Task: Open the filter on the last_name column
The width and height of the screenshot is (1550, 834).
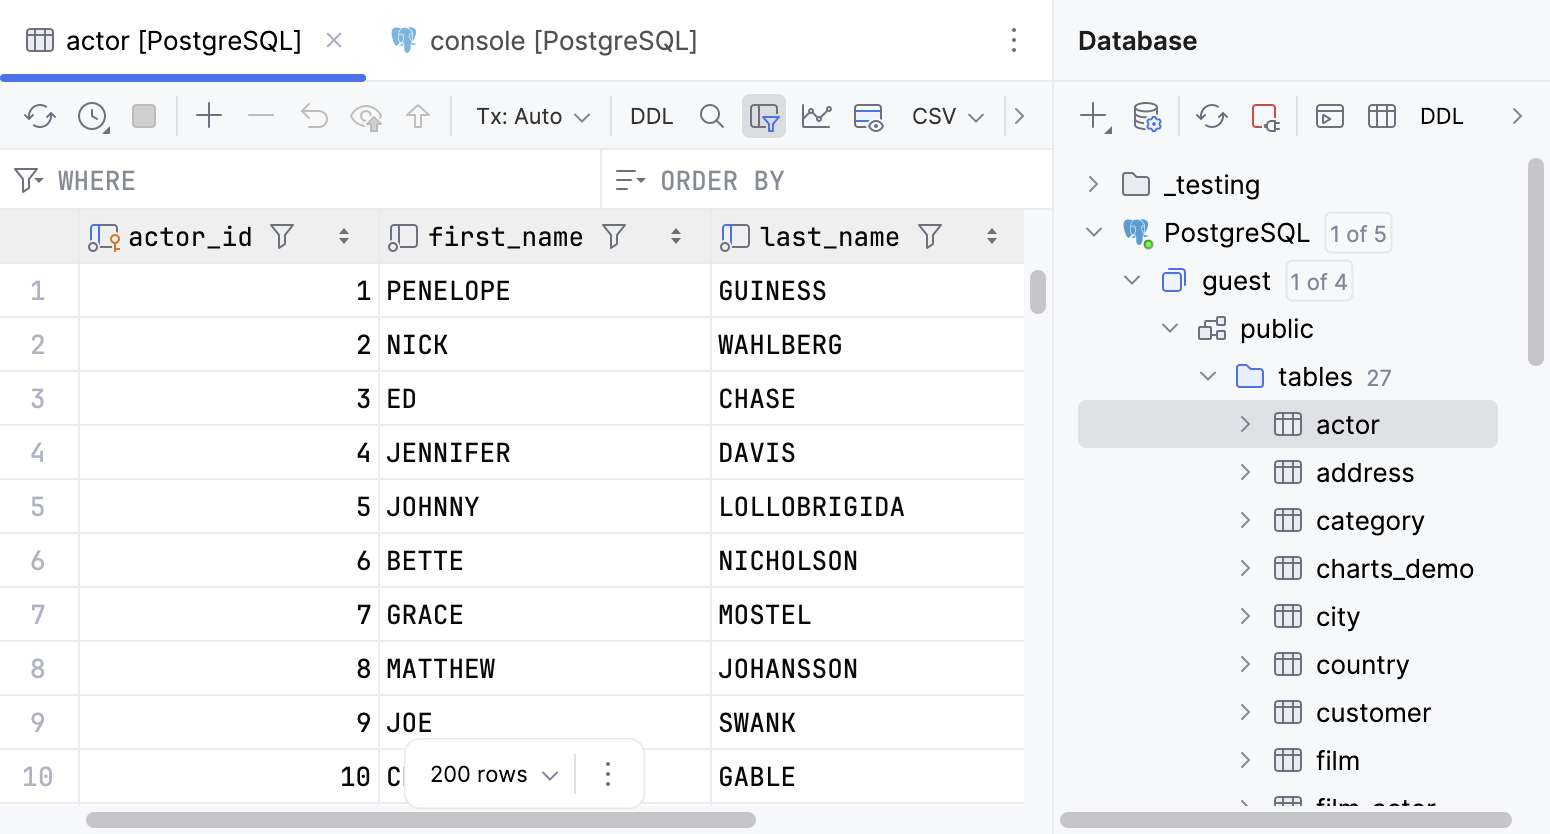Action: click(x=930, y=236)
